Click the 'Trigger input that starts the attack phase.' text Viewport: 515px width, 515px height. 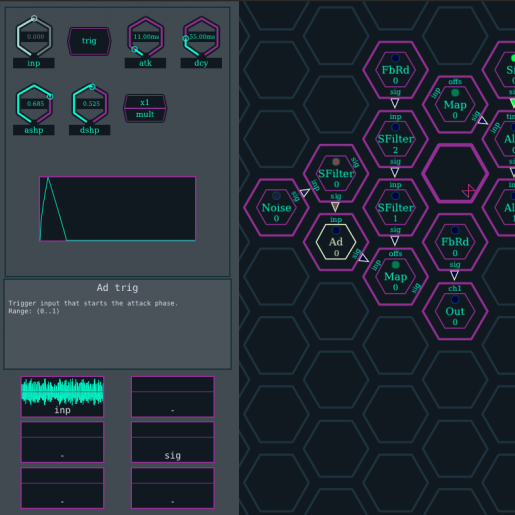click(93, 303)
